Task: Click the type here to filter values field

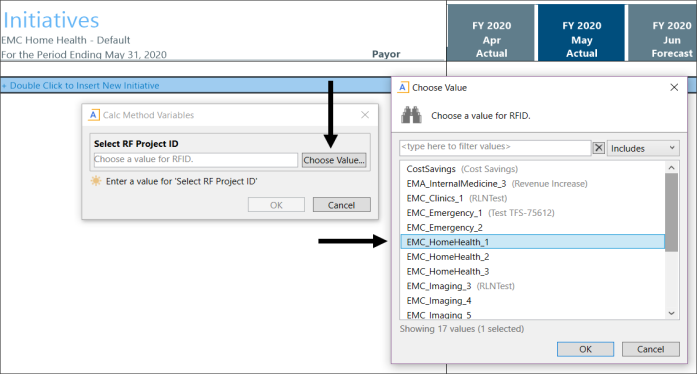Action: pyautogui.click(x=495, y=148)
